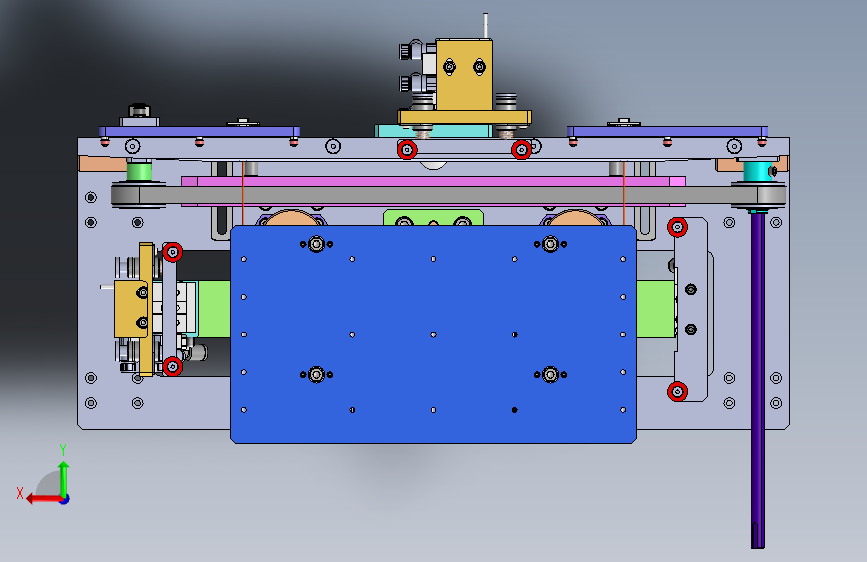Select the top-right bolt on blue plate
867x562 pixels.
(550, 244)
